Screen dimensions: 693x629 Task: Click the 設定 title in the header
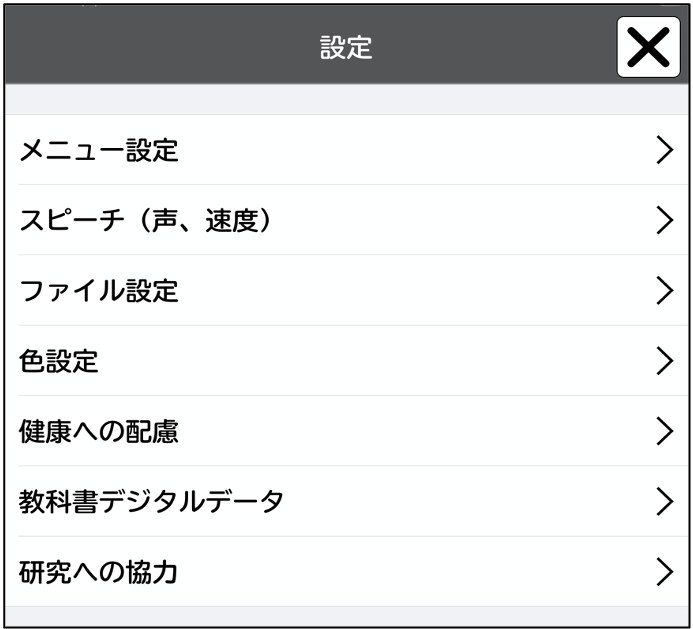(x=346, y=48)
